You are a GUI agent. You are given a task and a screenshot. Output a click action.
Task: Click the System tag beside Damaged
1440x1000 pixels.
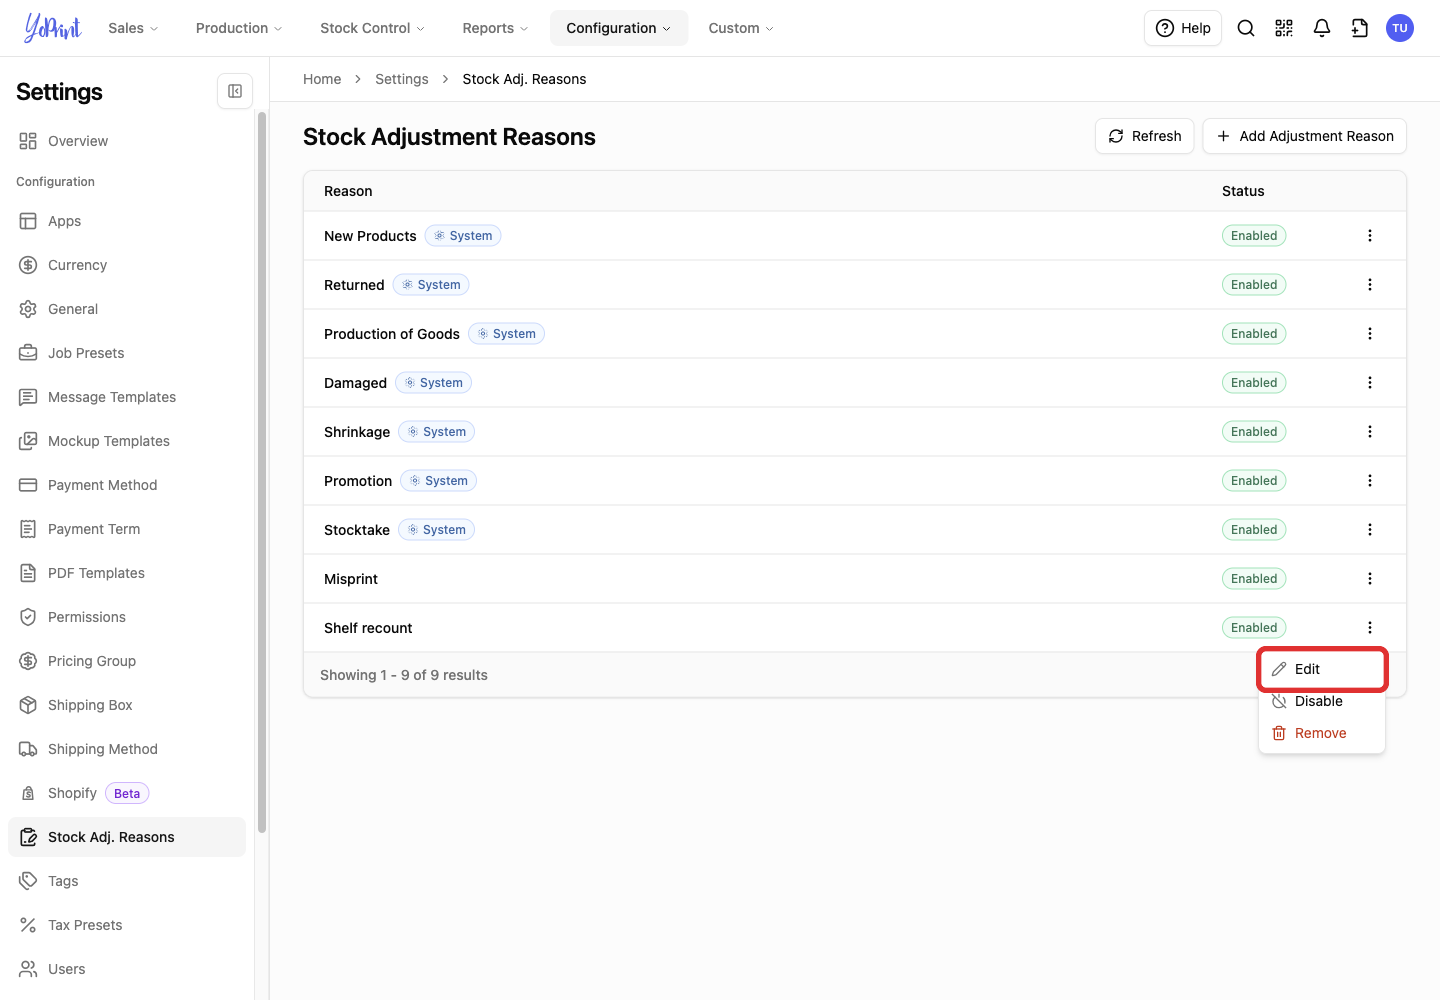point(434,383)
